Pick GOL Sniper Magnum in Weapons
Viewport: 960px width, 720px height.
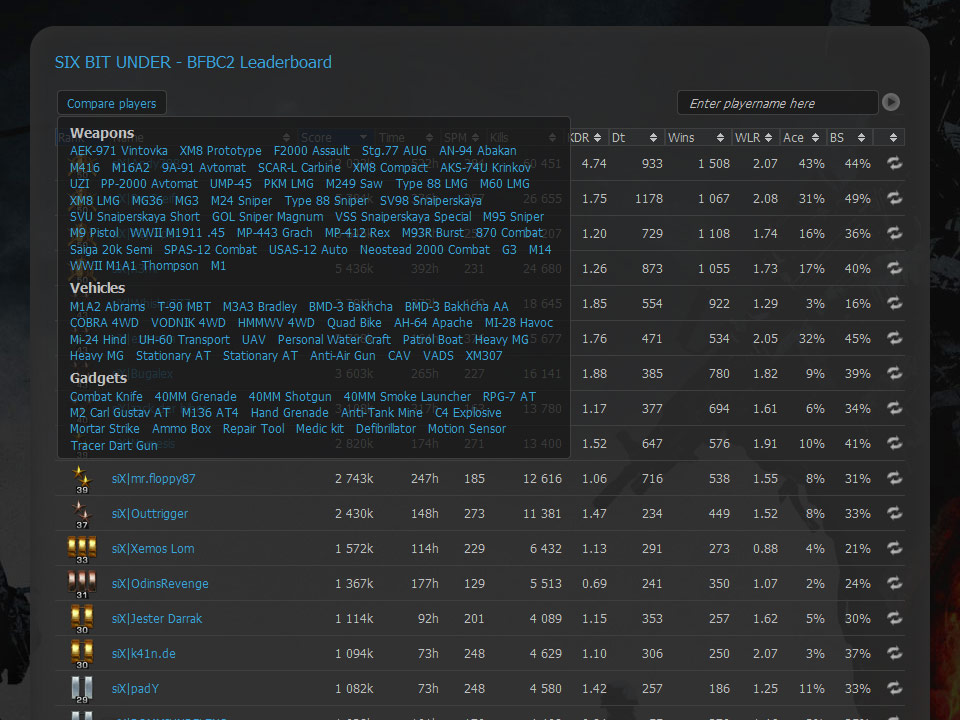268,217
